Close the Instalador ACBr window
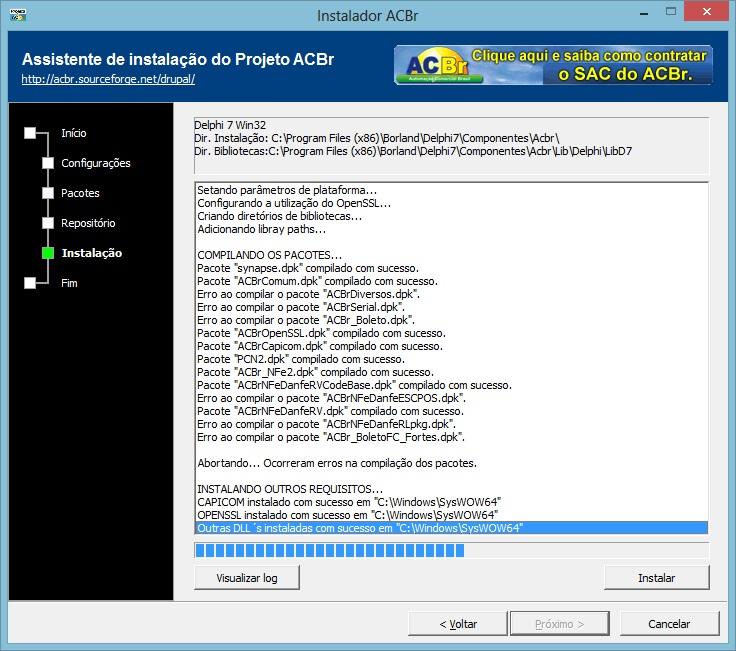 [x=706, y=11]
